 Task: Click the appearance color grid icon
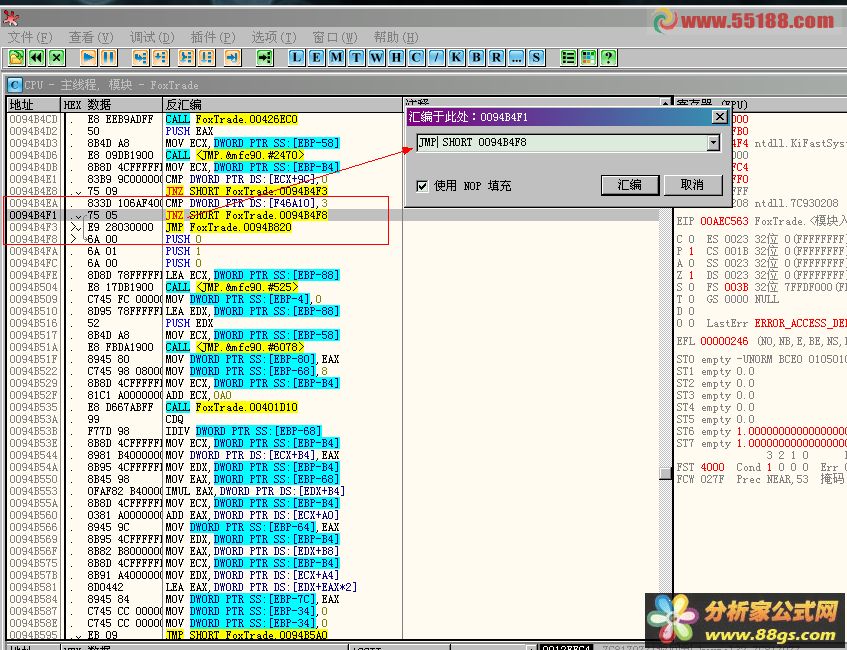(x=588, y=57)
